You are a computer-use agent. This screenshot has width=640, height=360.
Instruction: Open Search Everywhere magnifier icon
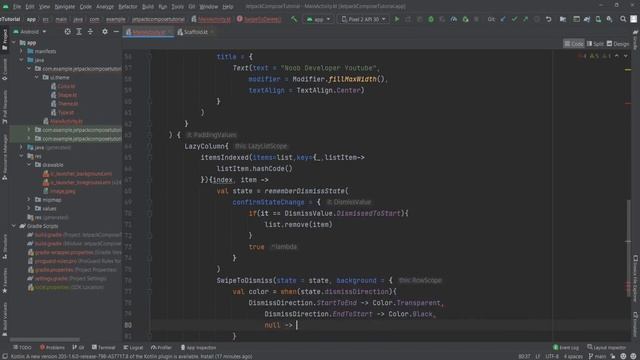point(623,19)
